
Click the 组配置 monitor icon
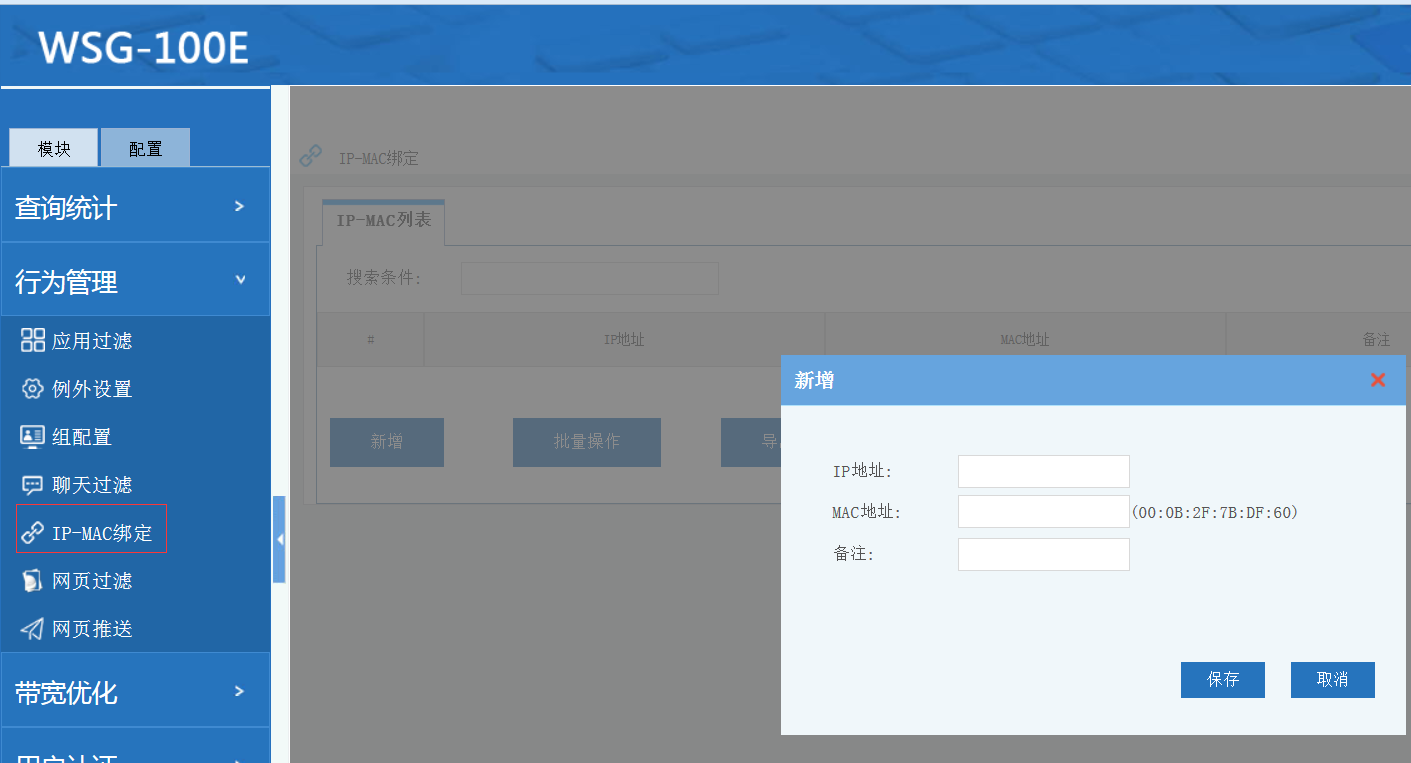point(33,437)
